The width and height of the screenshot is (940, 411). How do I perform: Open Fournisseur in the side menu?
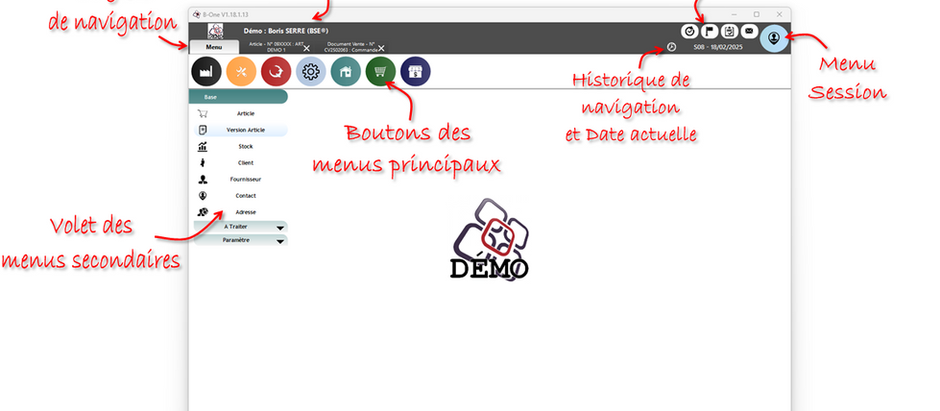tap(242, 179)
